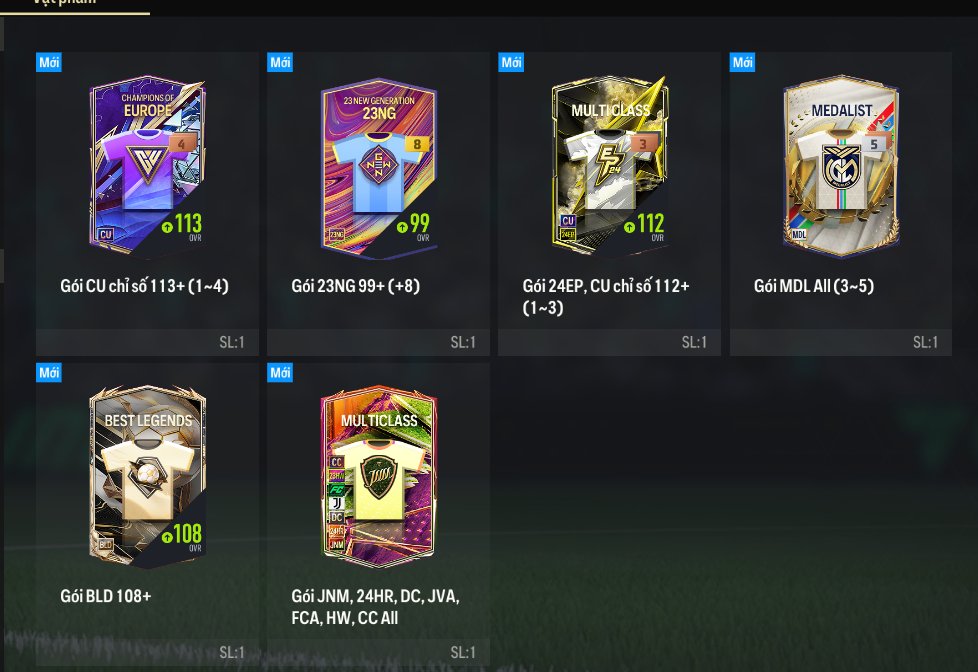Click the Gói BLD 108+ title

pyautogui.click(x=105, y=596)
